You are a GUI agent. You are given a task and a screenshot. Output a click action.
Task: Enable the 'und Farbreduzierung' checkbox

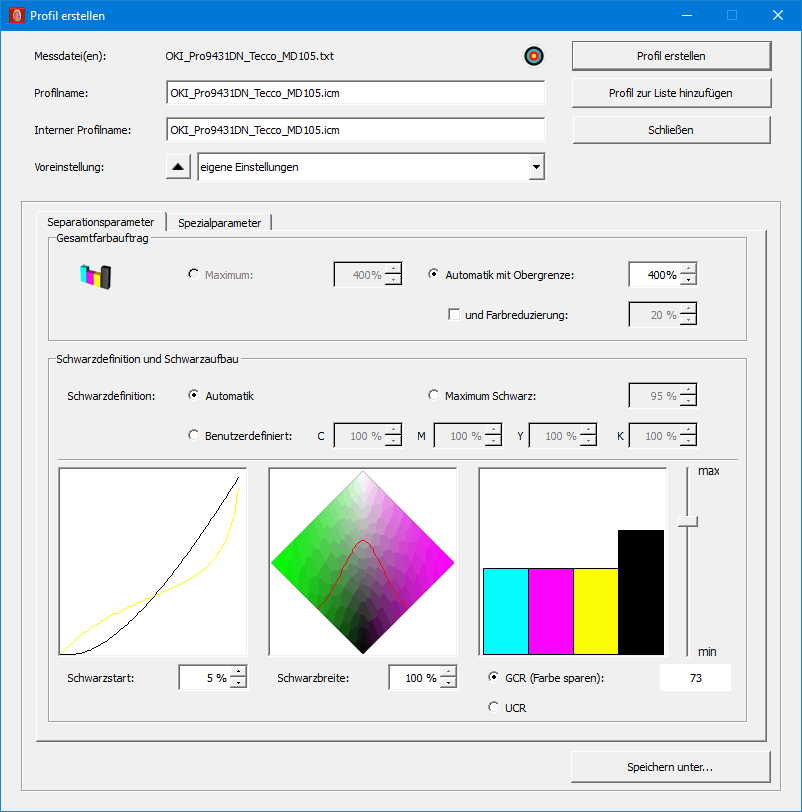point(454,315)
